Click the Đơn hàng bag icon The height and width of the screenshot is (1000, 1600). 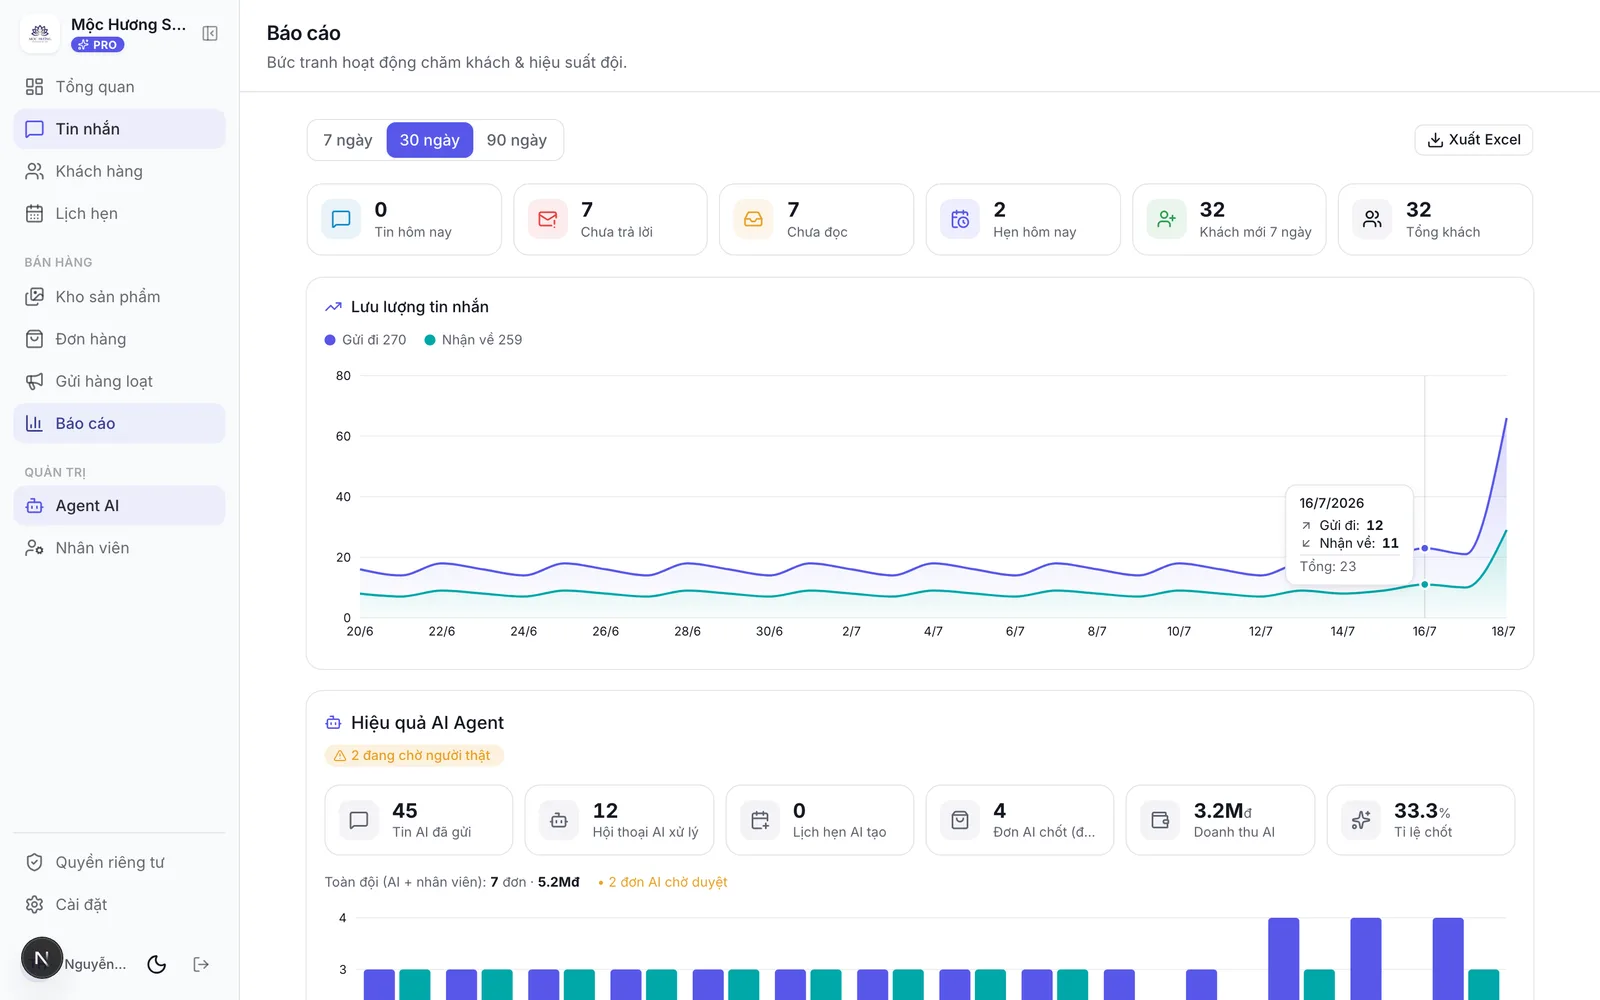pos(34,339)
